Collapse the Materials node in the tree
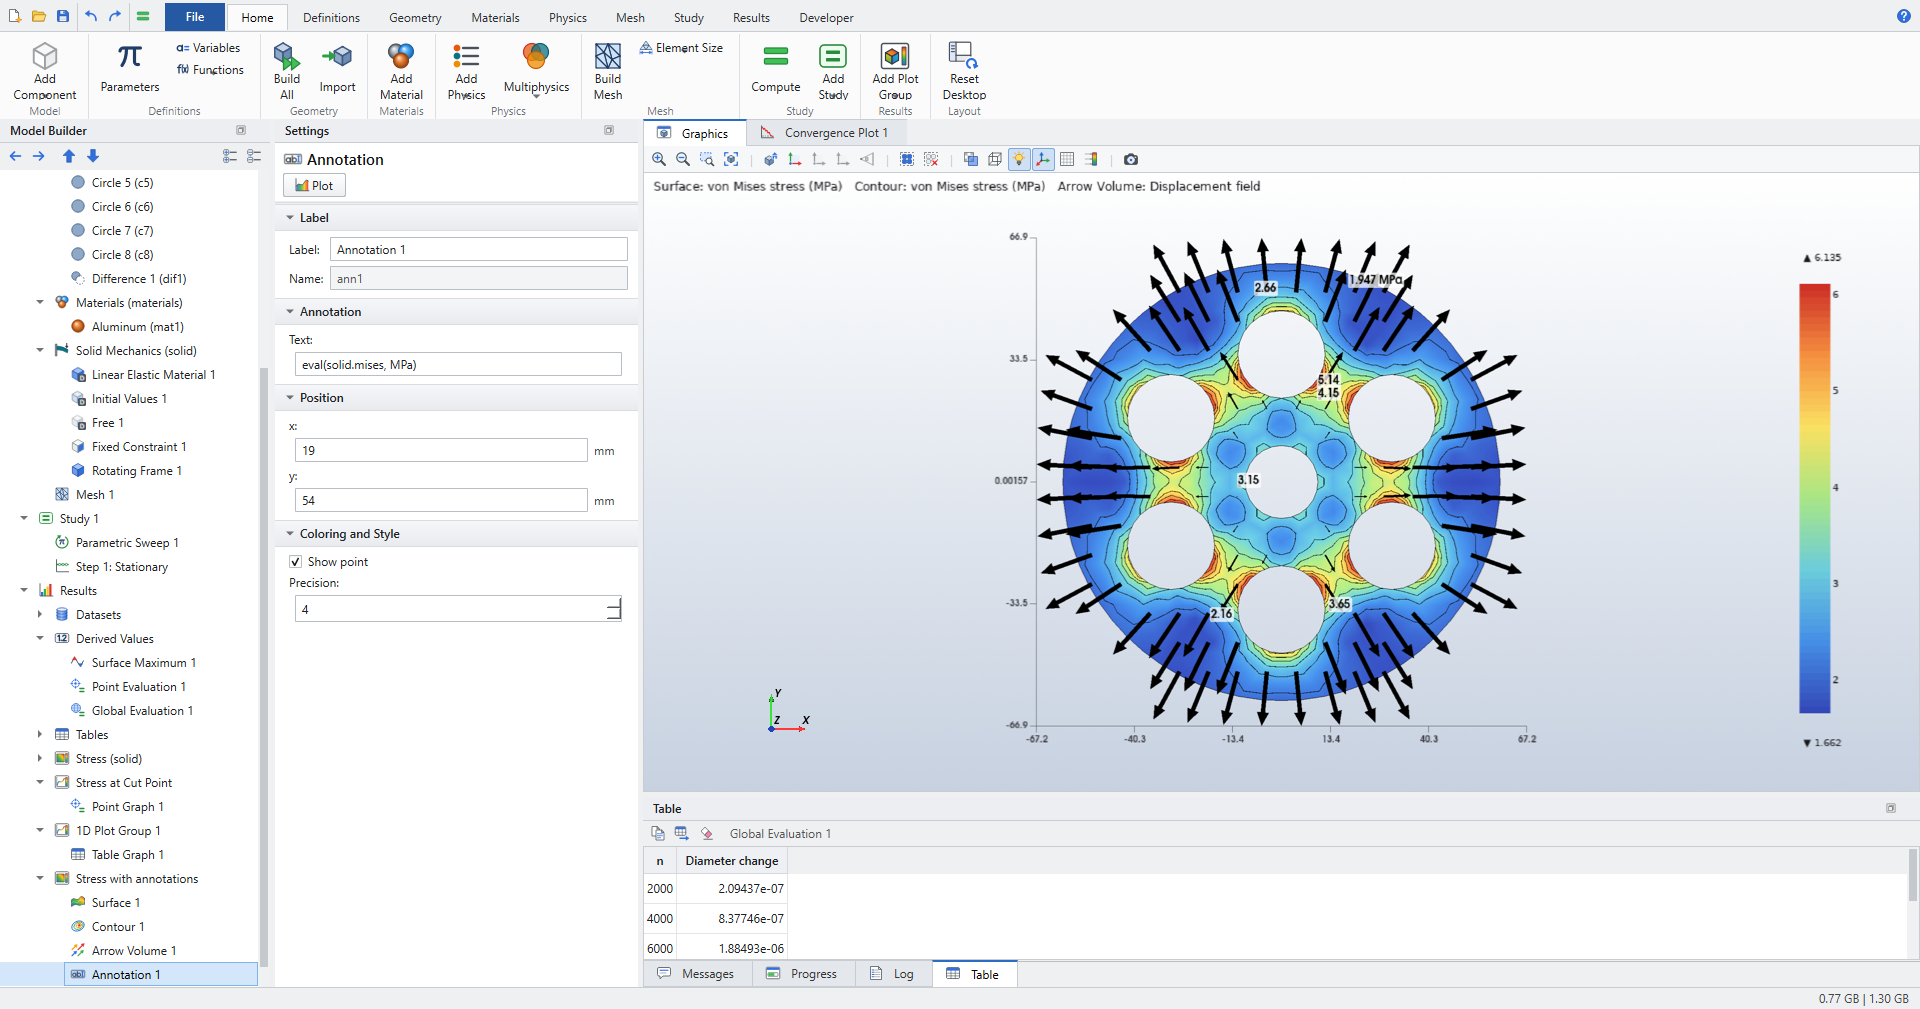Screen dimensions: 1920x1009 pos(40,302)
